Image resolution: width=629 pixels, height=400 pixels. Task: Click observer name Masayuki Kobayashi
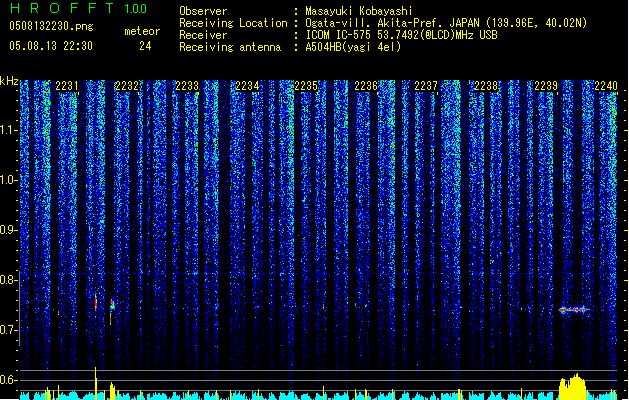359,11
